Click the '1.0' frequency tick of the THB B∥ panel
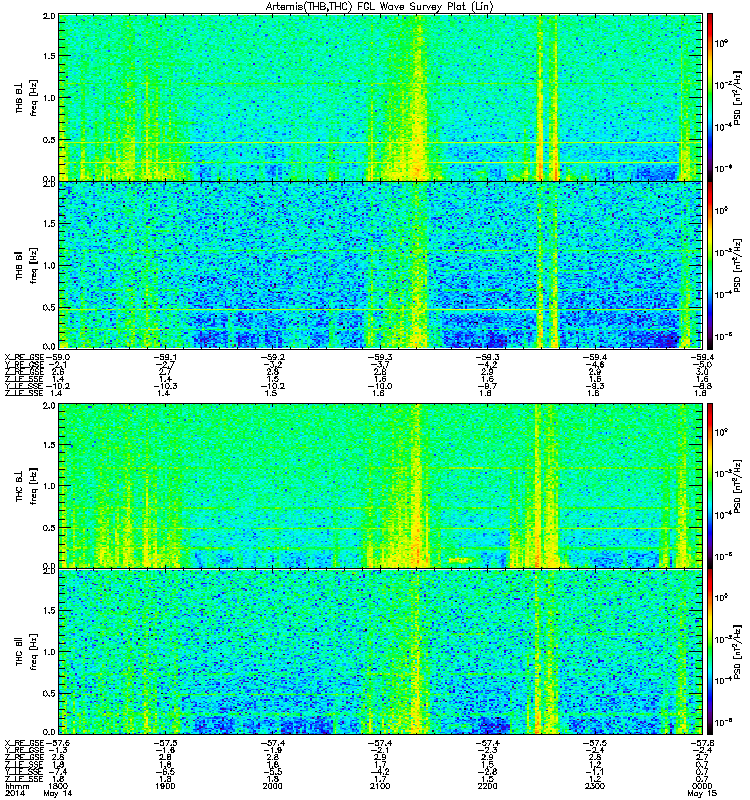The image size is (750, 800). pos(49,265)
